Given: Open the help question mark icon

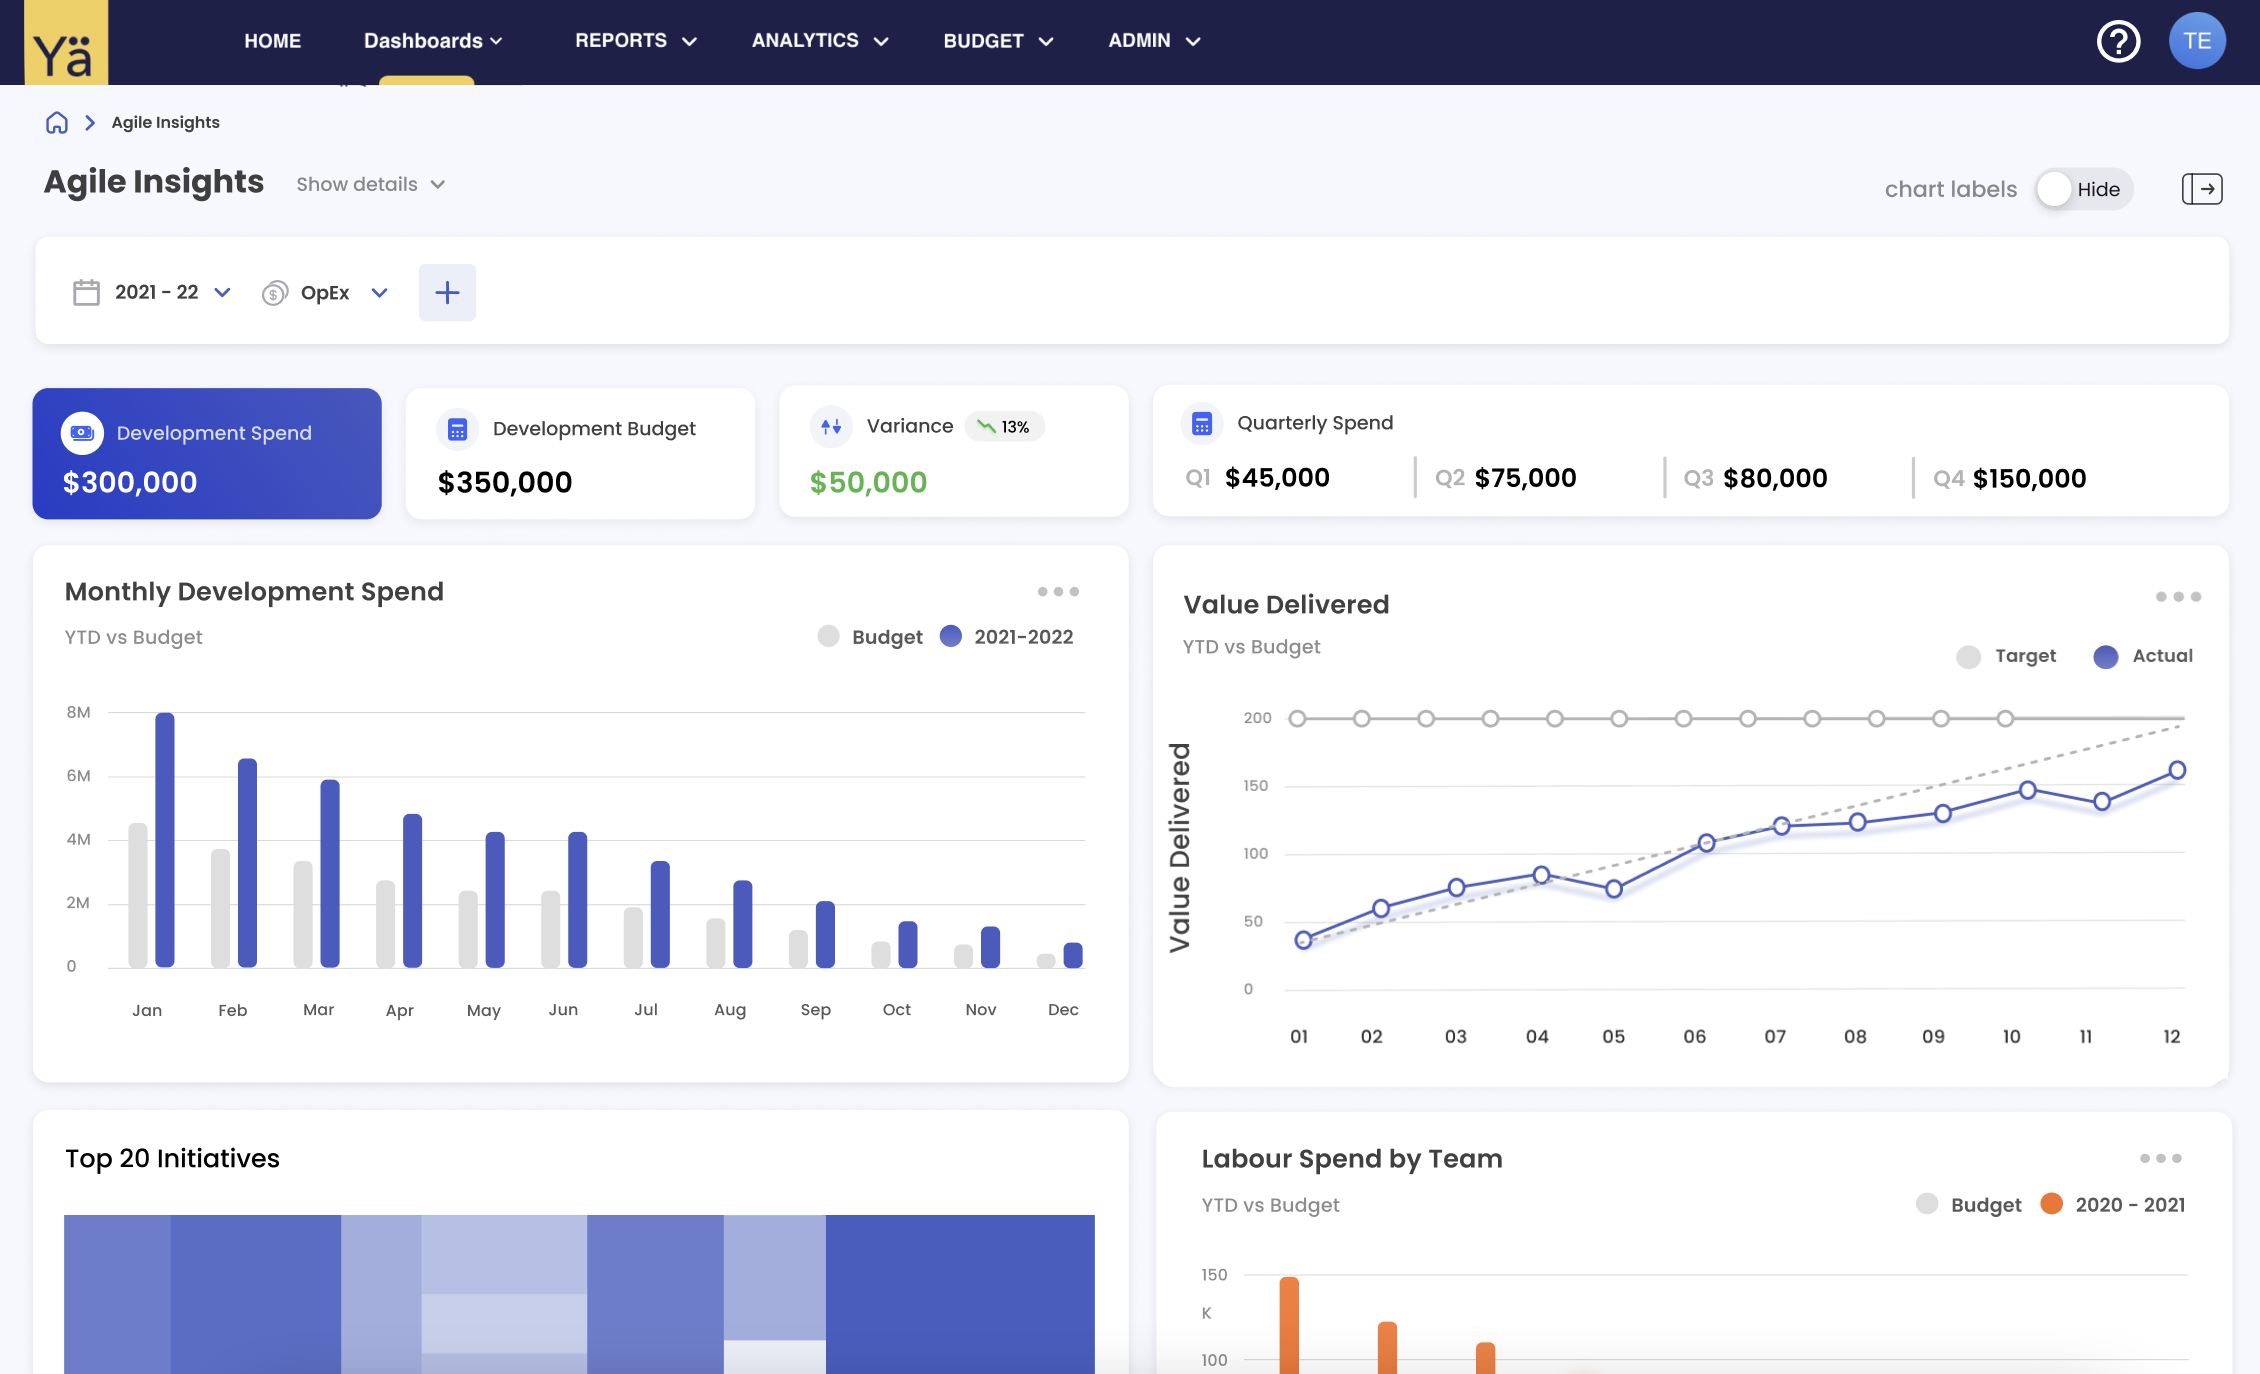Looking at the screenshot, I should [x=2118, y=41].
